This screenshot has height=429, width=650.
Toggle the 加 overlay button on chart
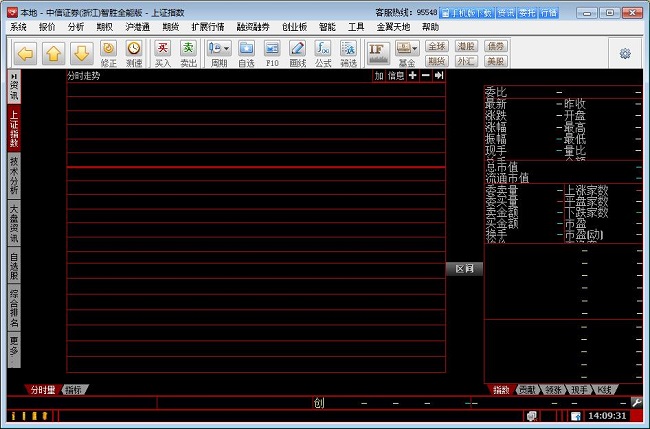[379, 76]
